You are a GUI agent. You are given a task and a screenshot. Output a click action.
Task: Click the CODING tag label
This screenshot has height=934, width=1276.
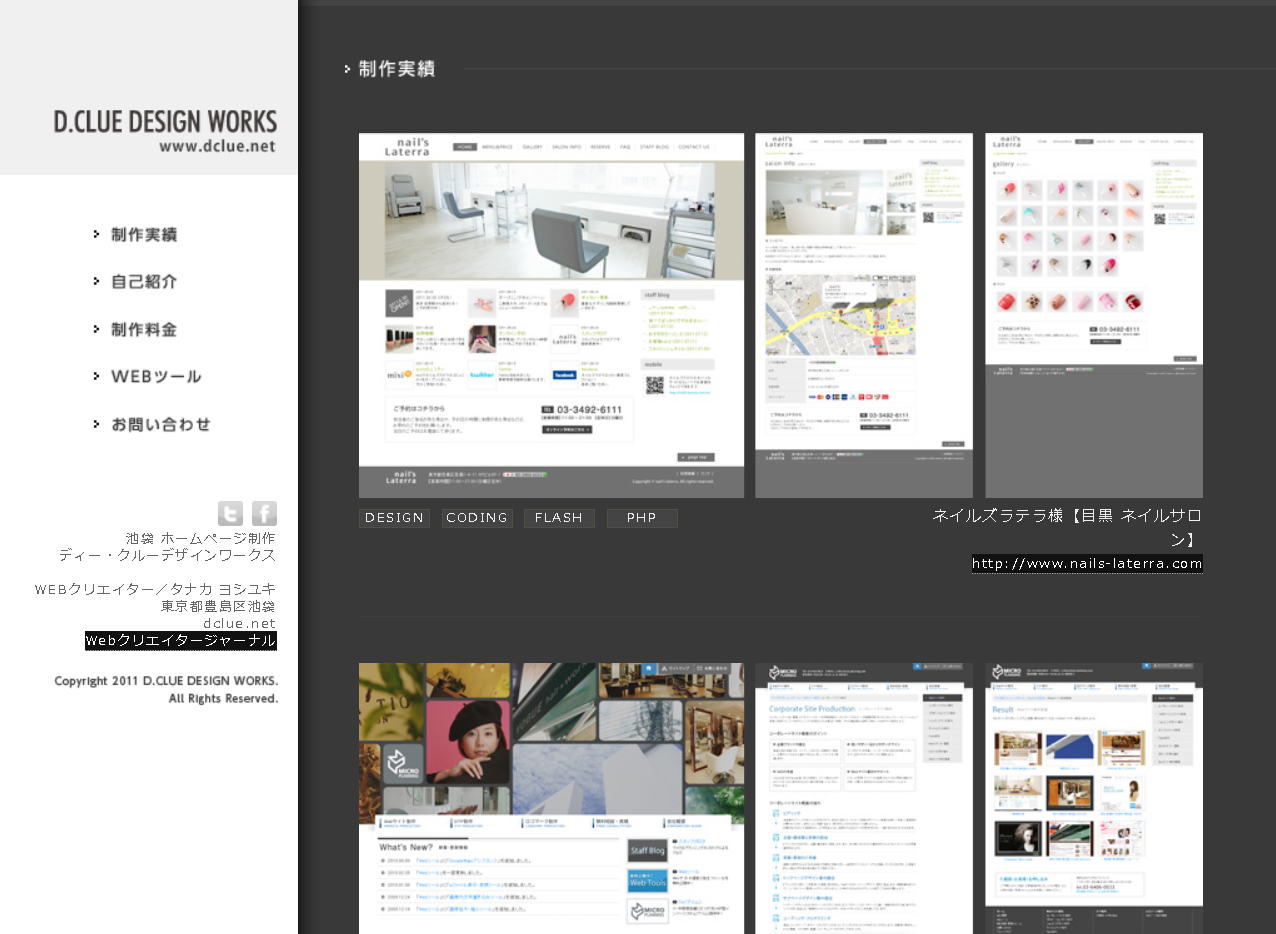[477, 518]
